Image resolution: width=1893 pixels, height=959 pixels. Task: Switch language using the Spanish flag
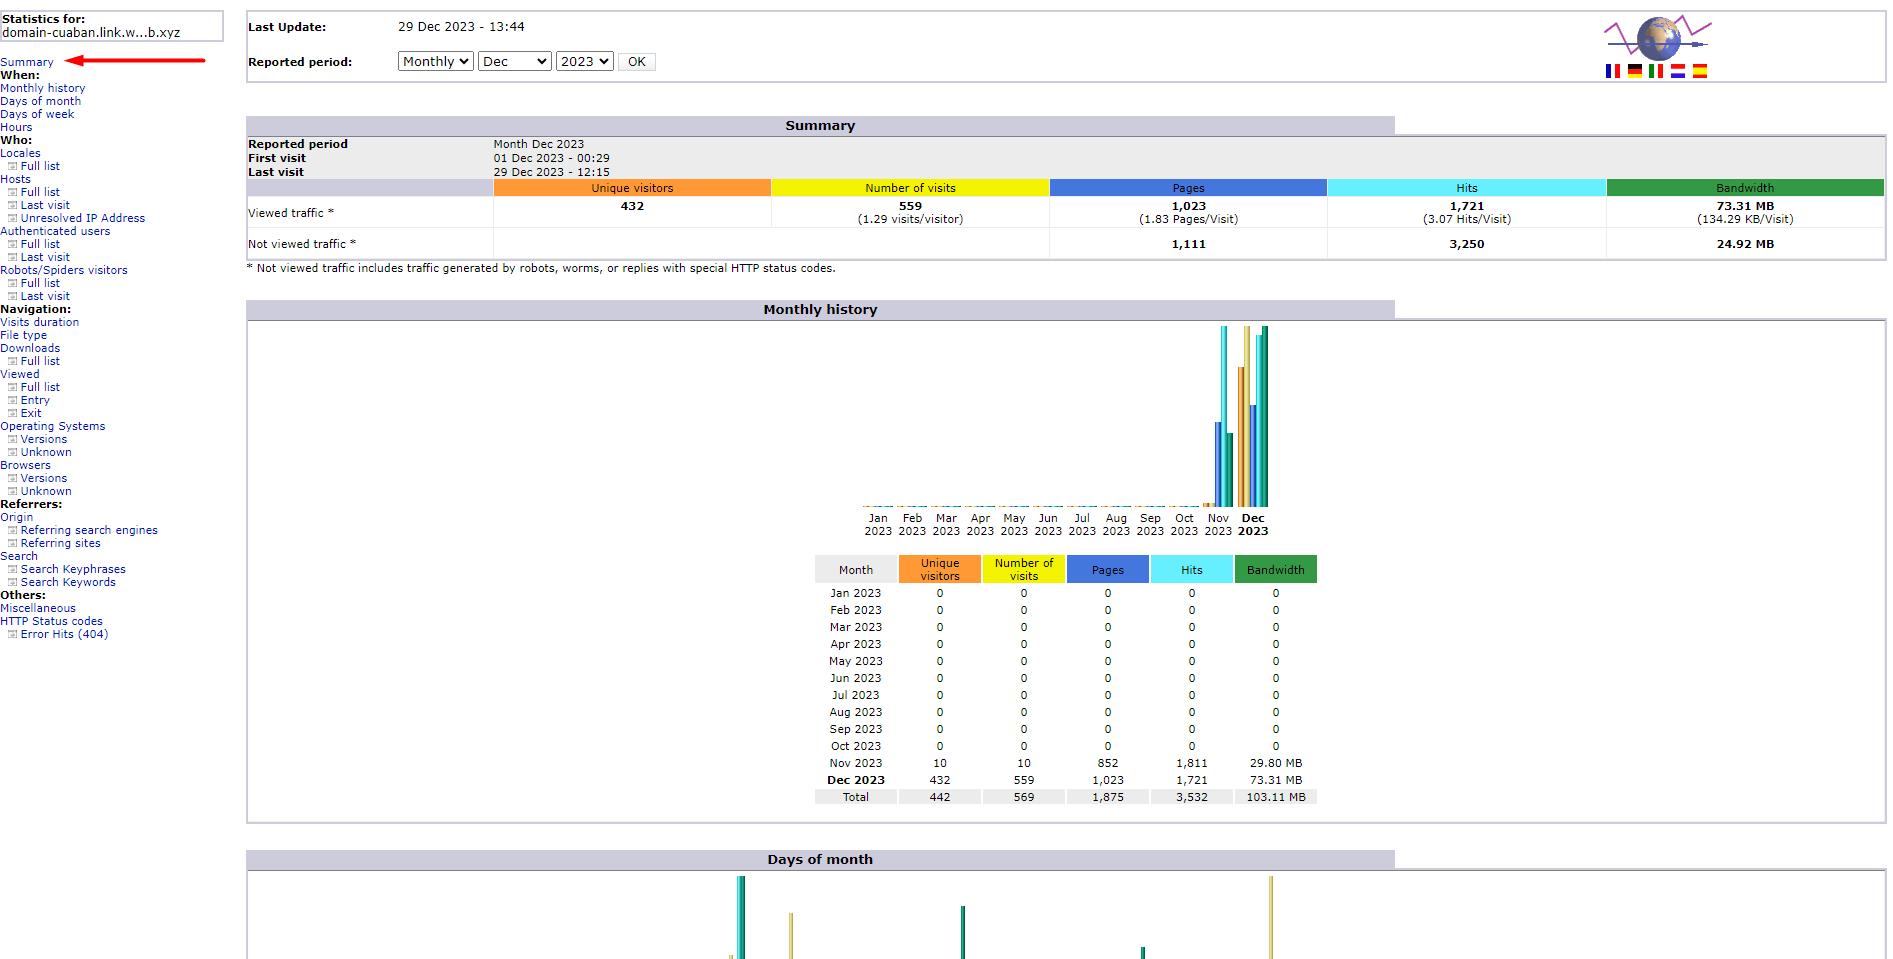click(1700, 71)
